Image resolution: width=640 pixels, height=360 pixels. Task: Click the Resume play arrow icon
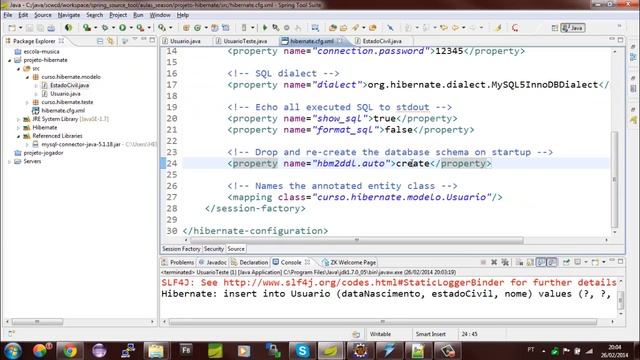[x=265, y=28]
